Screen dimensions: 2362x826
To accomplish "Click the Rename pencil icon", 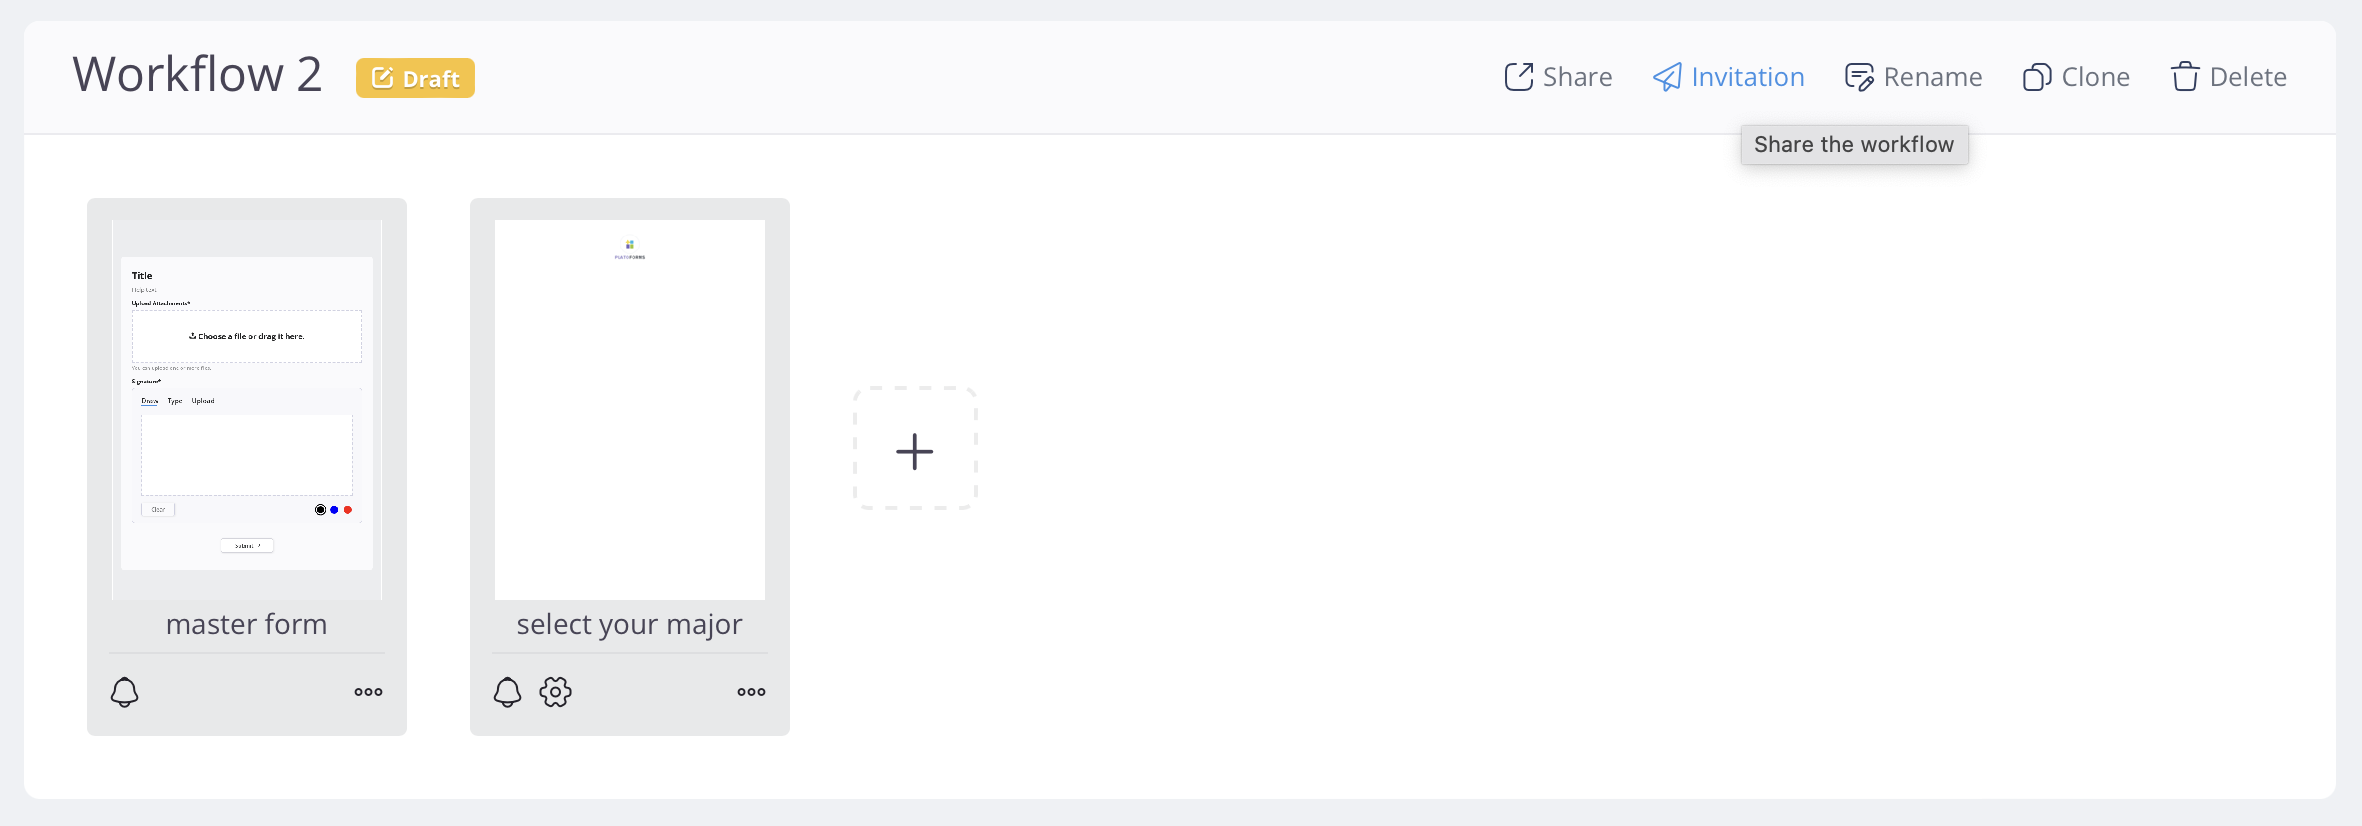I will tap(1859, 77).
